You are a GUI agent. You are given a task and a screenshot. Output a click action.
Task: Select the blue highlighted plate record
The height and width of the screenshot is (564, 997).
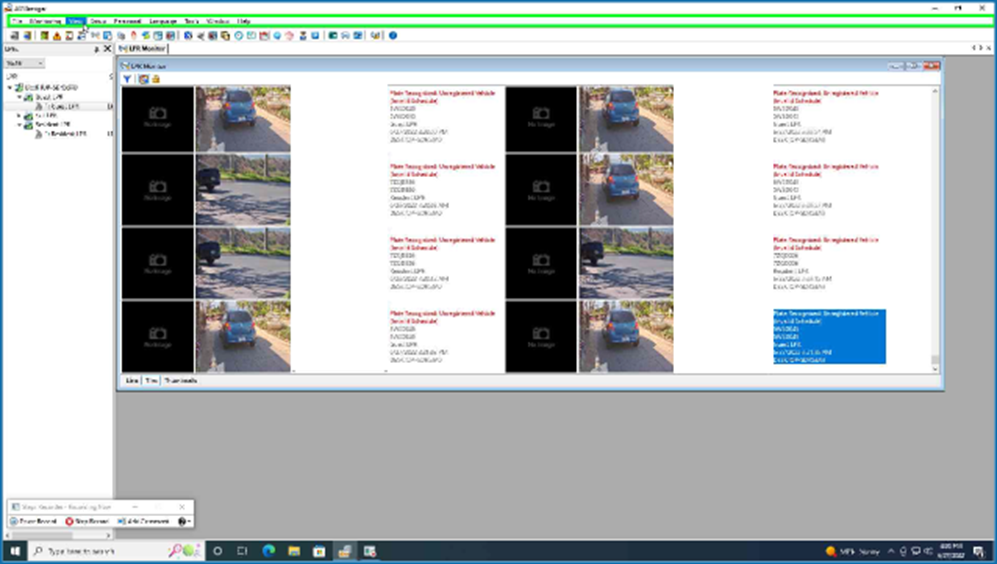[x=828, y=336]
